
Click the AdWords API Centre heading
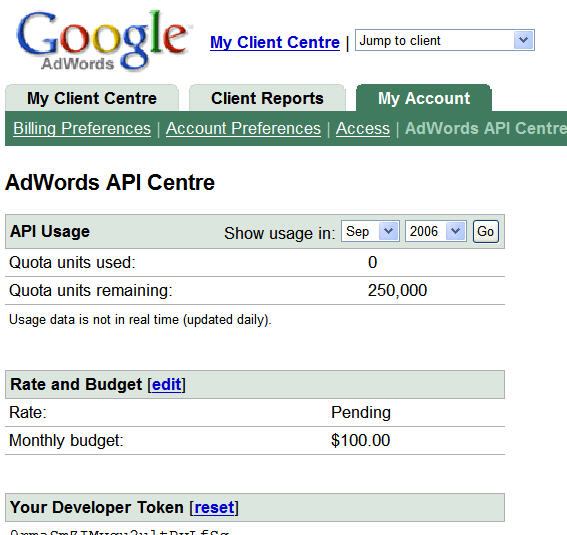tap(110, 182)
